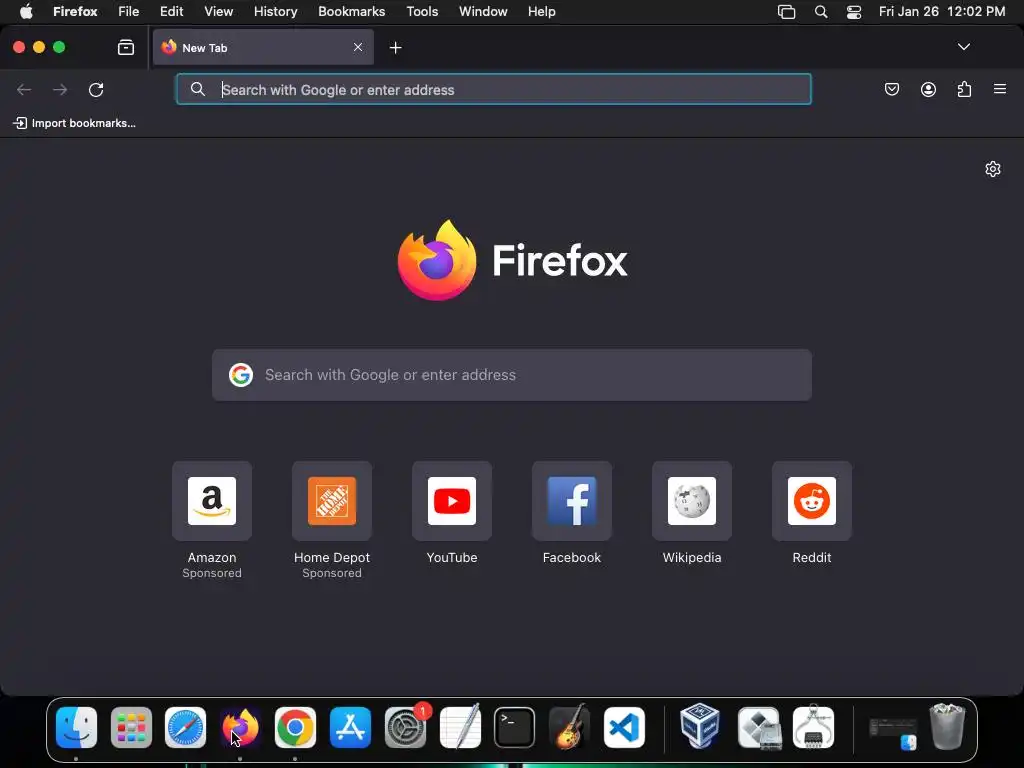Click the minimized window thumbnail in dock
This screenshot has height=768, width=1024.
893,732
